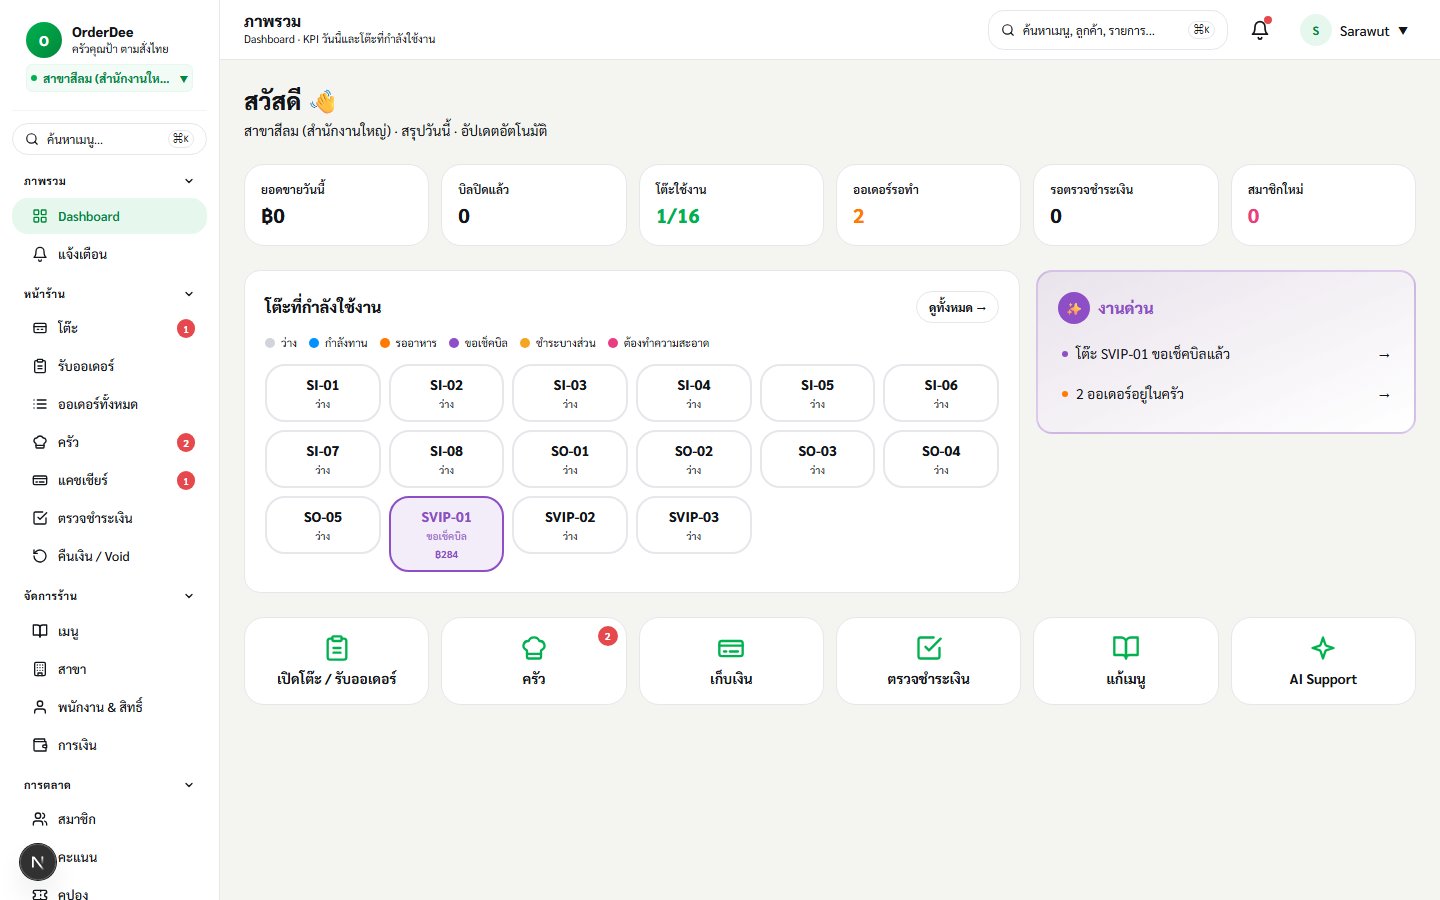The width and height of the screenshot is (1440, 900).
Task: Select Dashboard in the sidebar menu
Action: click(109, 216)
